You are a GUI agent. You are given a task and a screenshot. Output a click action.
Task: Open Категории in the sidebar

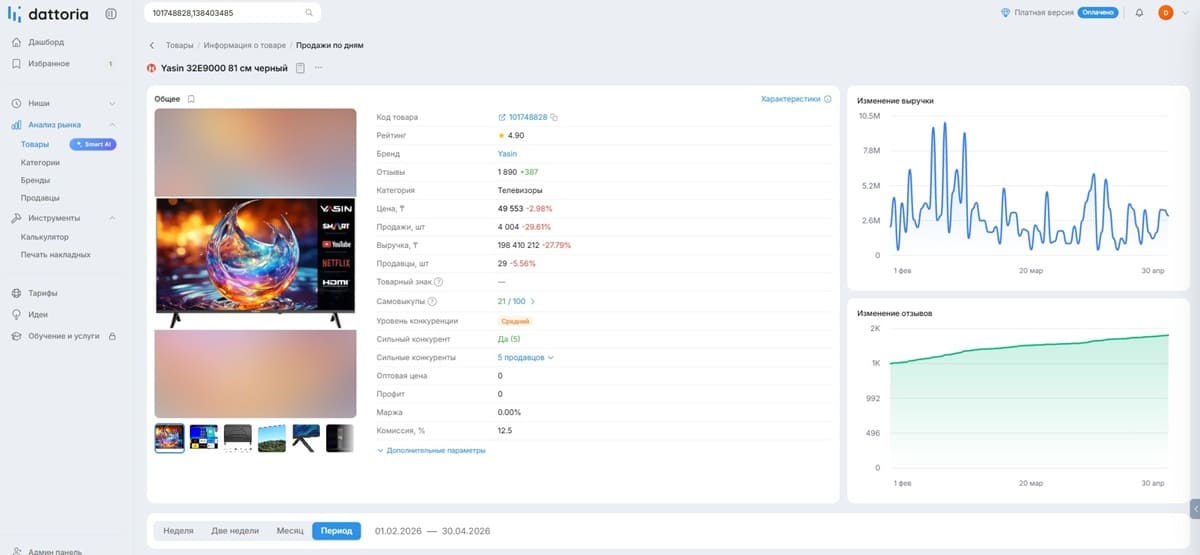pos(41,162)
